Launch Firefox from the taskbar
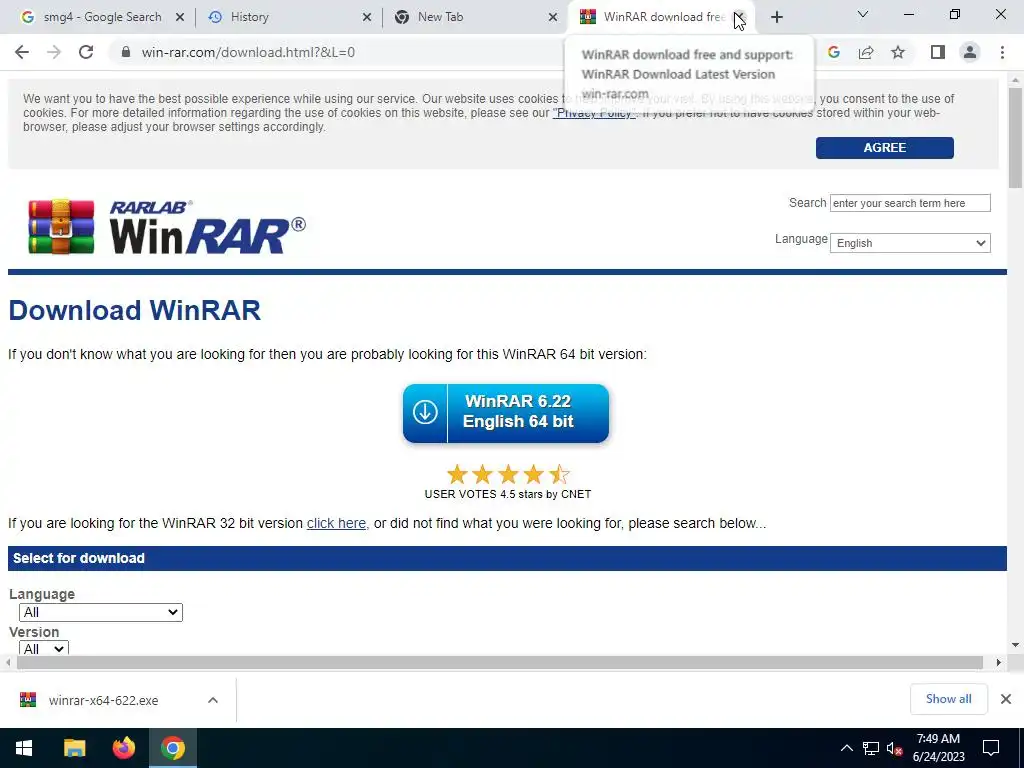Viewport: 1024px width, 768px height. pyautogui.click(x=123, y=748)
